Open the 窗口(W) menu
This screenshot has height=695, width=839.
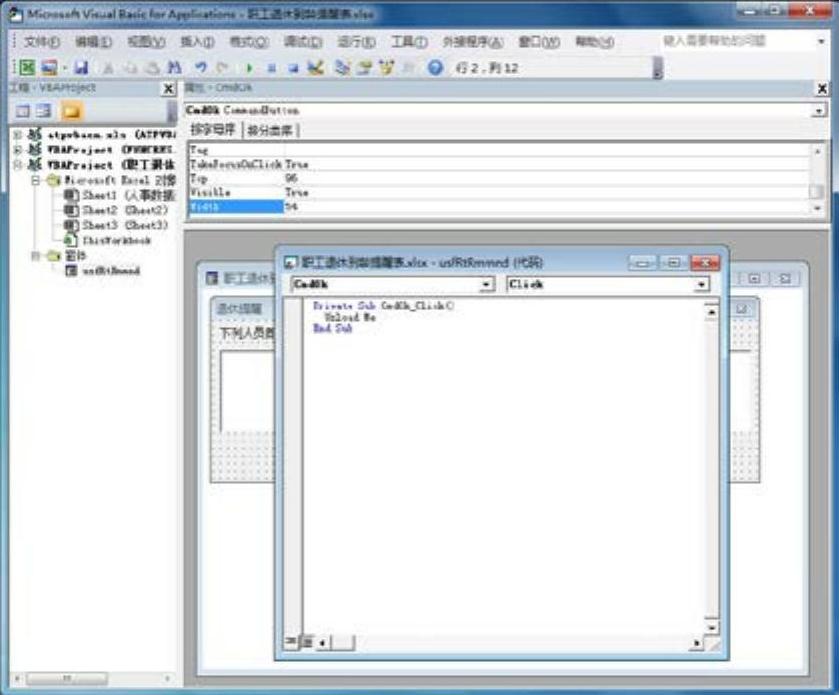[x=539, y=42]
